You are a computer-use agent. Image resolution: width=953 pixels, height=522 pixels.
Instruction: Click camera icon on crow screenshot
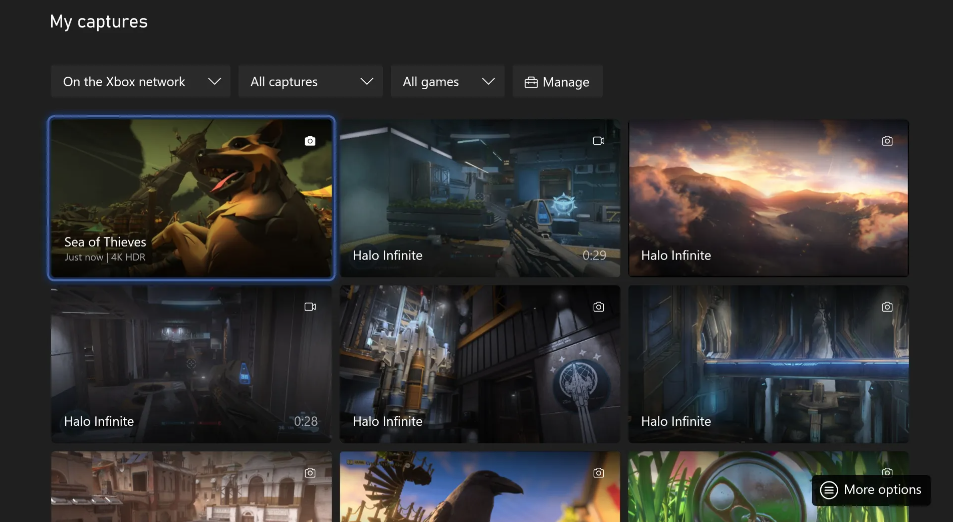coord(599,473)
